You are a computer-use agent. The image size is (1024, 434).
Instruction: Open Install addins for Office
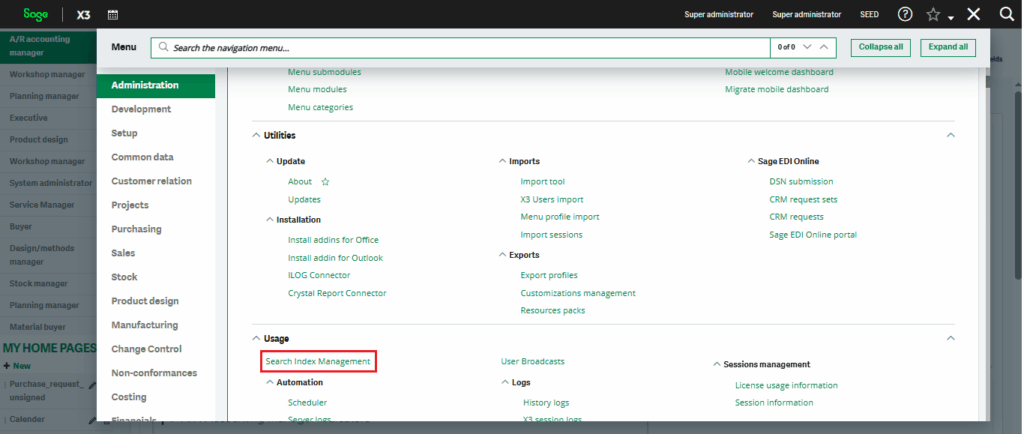pos(333,240)
